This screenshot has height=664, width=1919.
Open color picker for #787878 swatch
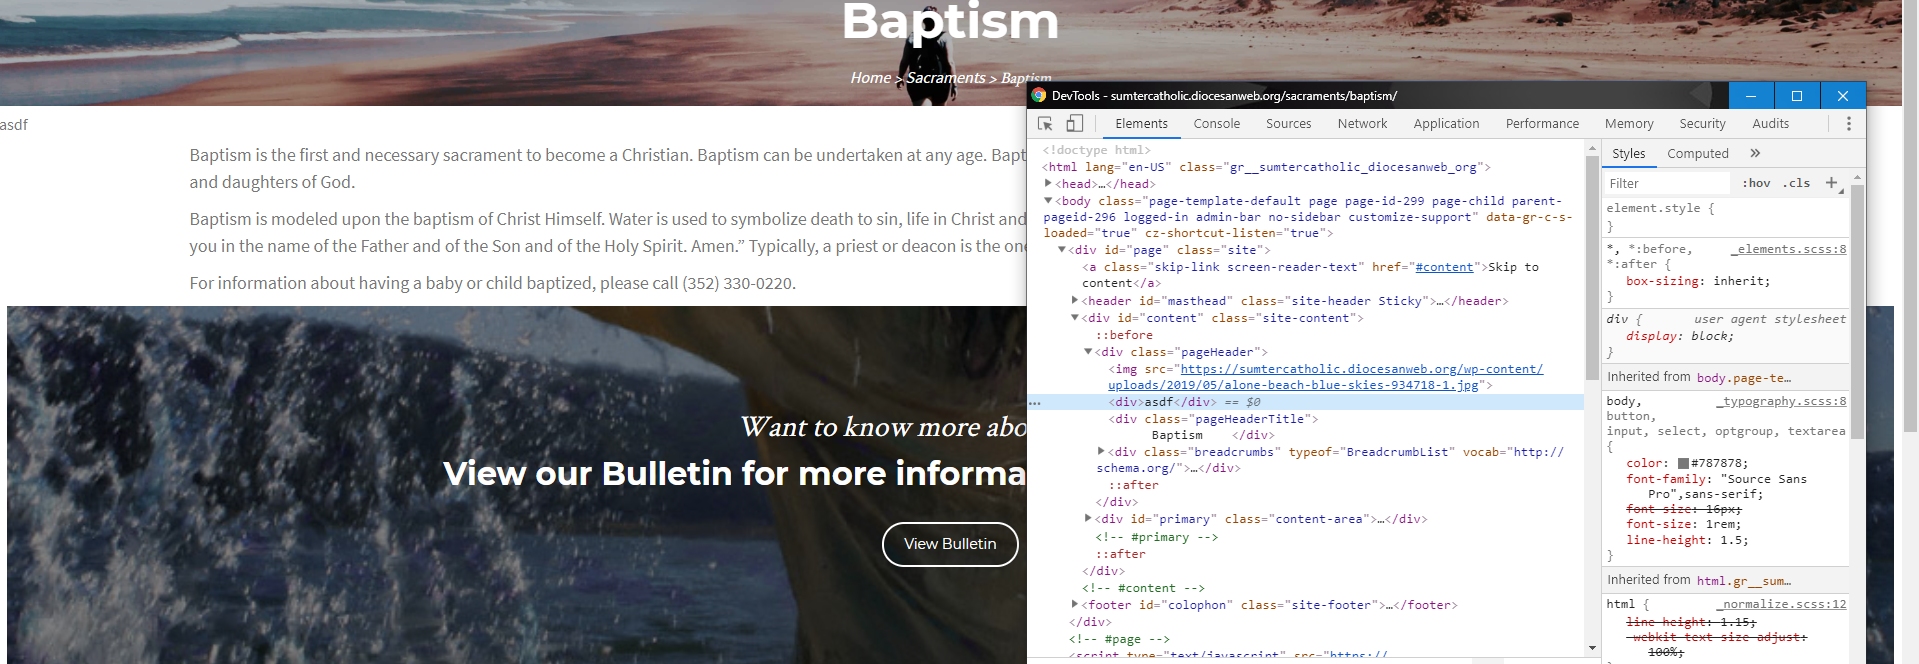(1683, 464)
